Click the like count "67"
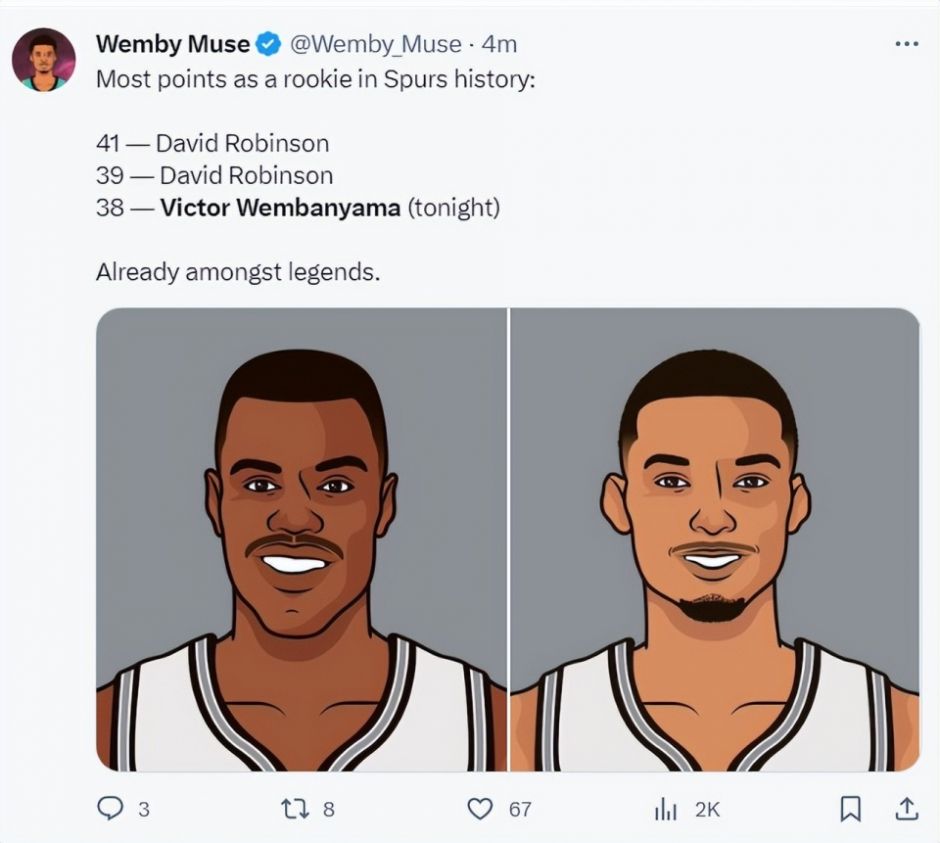Image resolution: width=940 pixels, height=843 pixels. click(520, 809)
